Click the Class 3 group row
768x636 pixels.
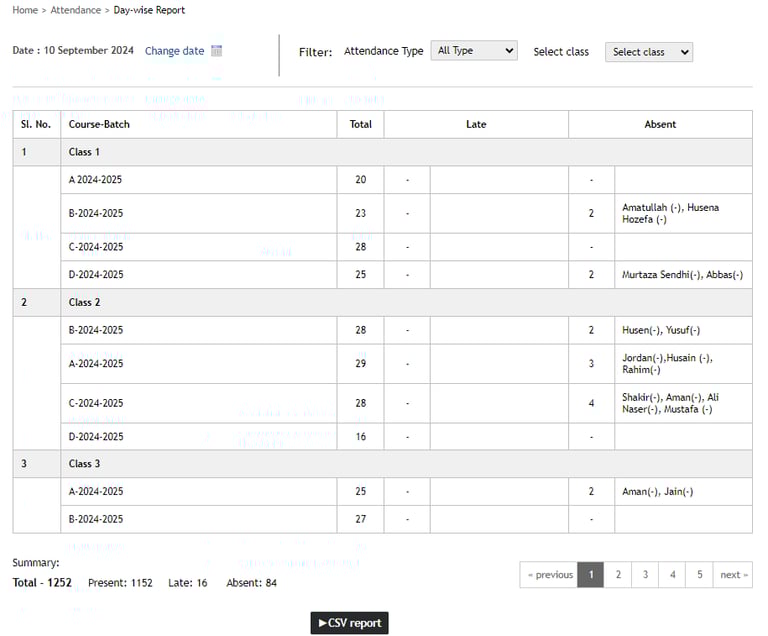click(x=84, y=464)
